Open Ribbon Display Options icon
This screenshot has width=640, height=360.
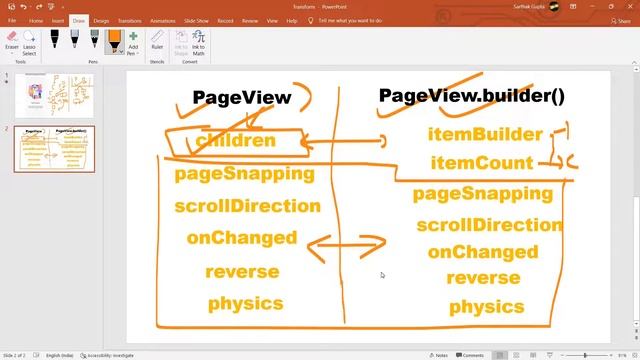[573, 7]
